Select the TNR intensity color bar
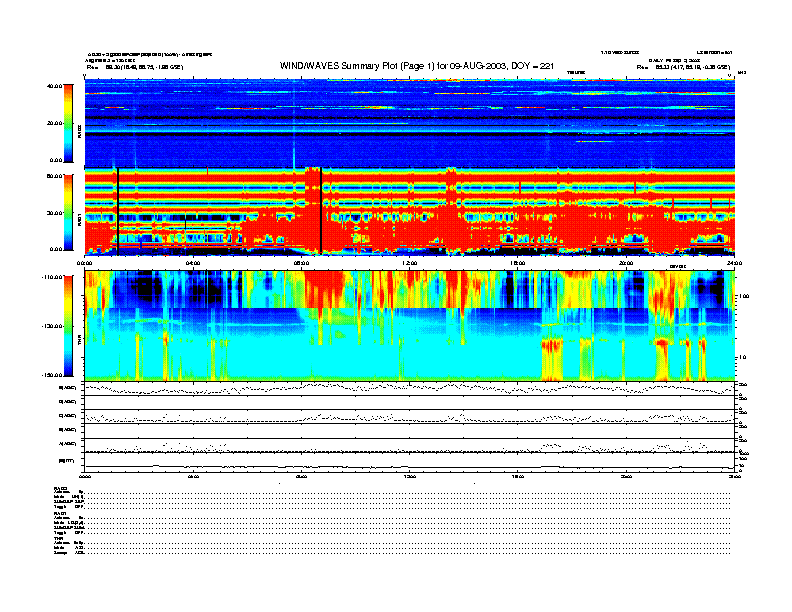Viewport: 792px width, 612px height. point(68,326)
